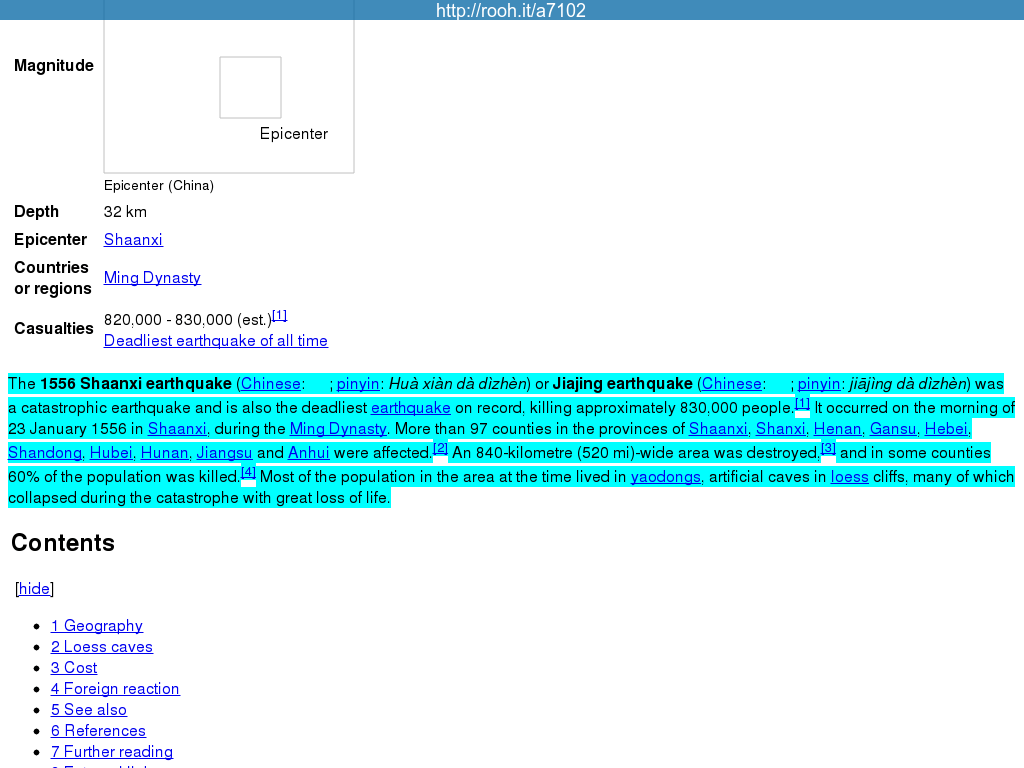Click the rooh.it URL bar at top
Image resolution: width=1024 pixels, height=768 pixels.
(x=511, y=11)
